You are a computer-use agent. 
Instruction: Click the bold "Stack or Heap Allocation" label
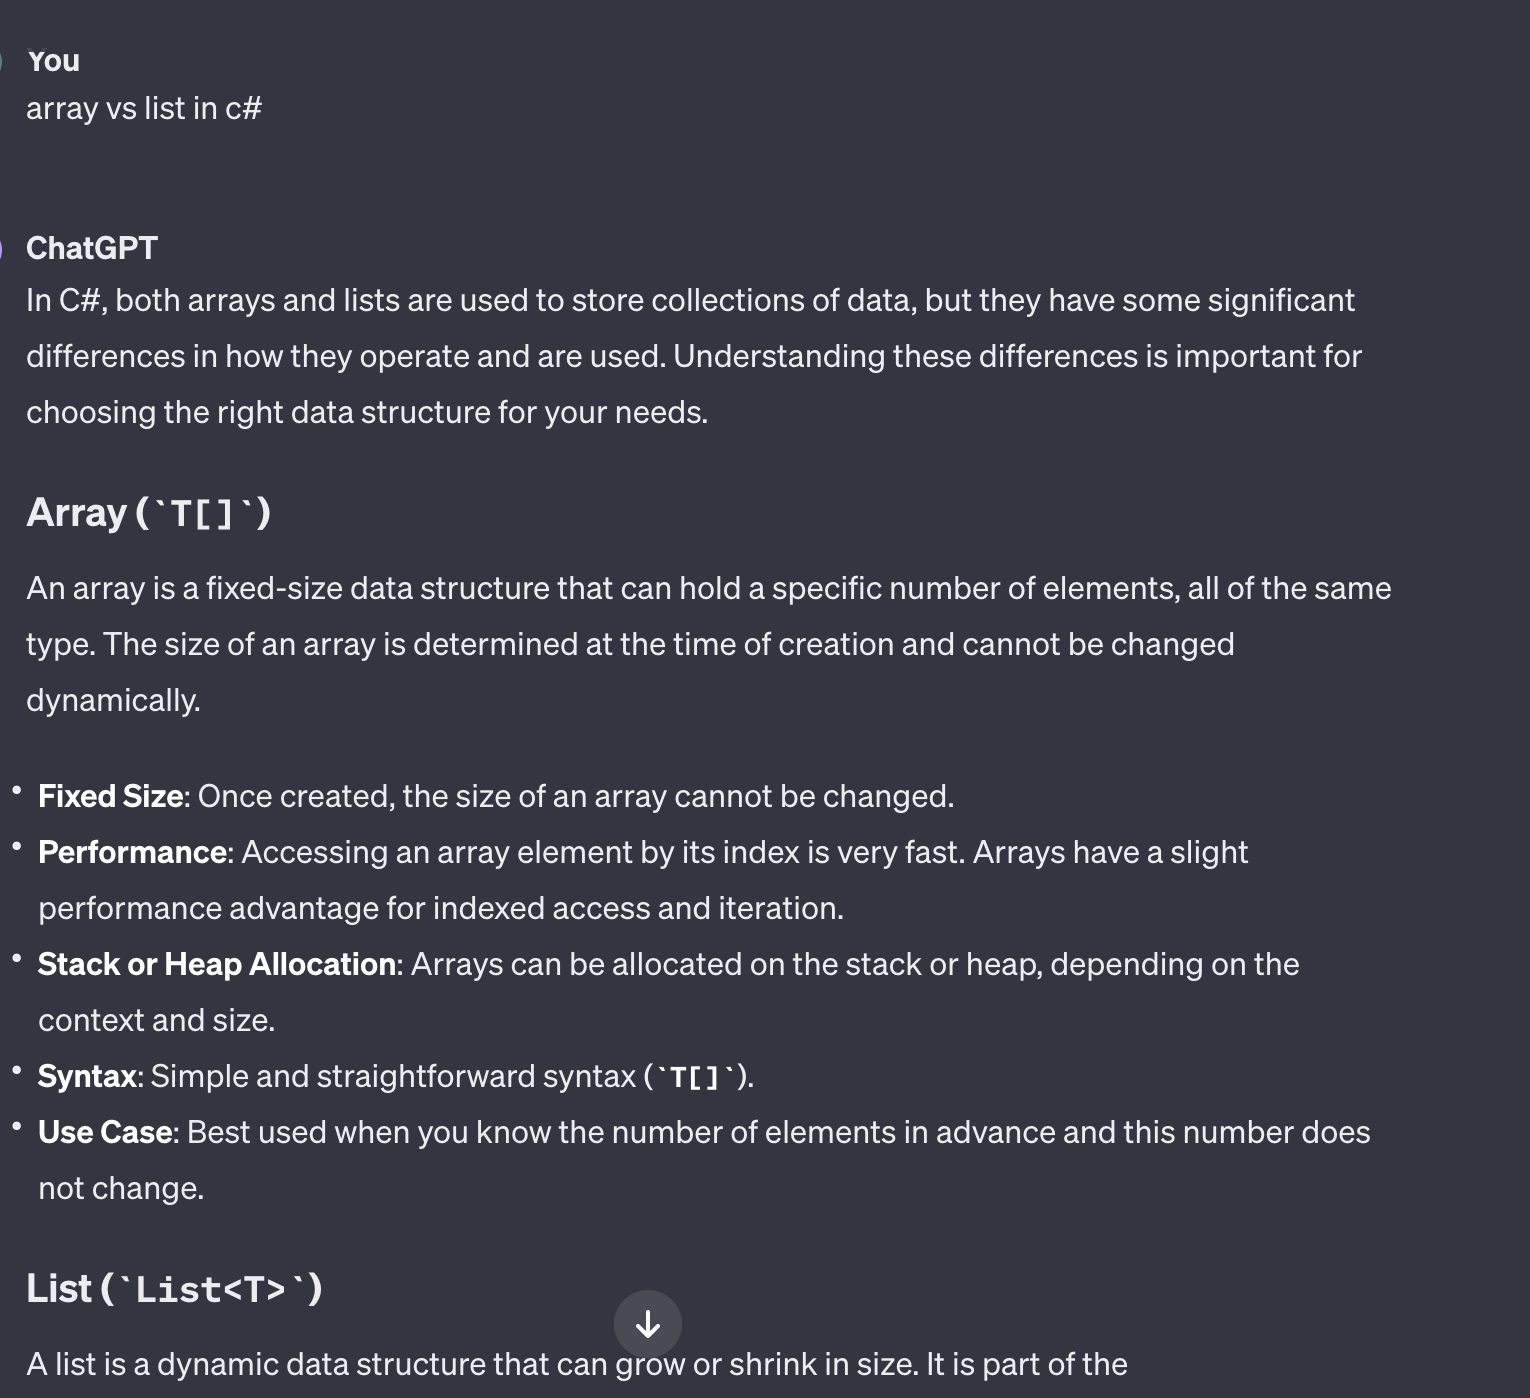coord(218,964)
